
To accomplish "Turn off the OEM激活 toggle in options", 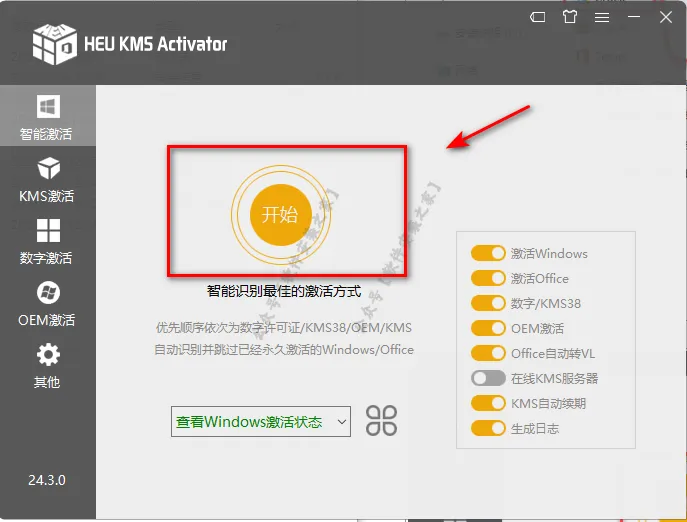I will [488, 328].
